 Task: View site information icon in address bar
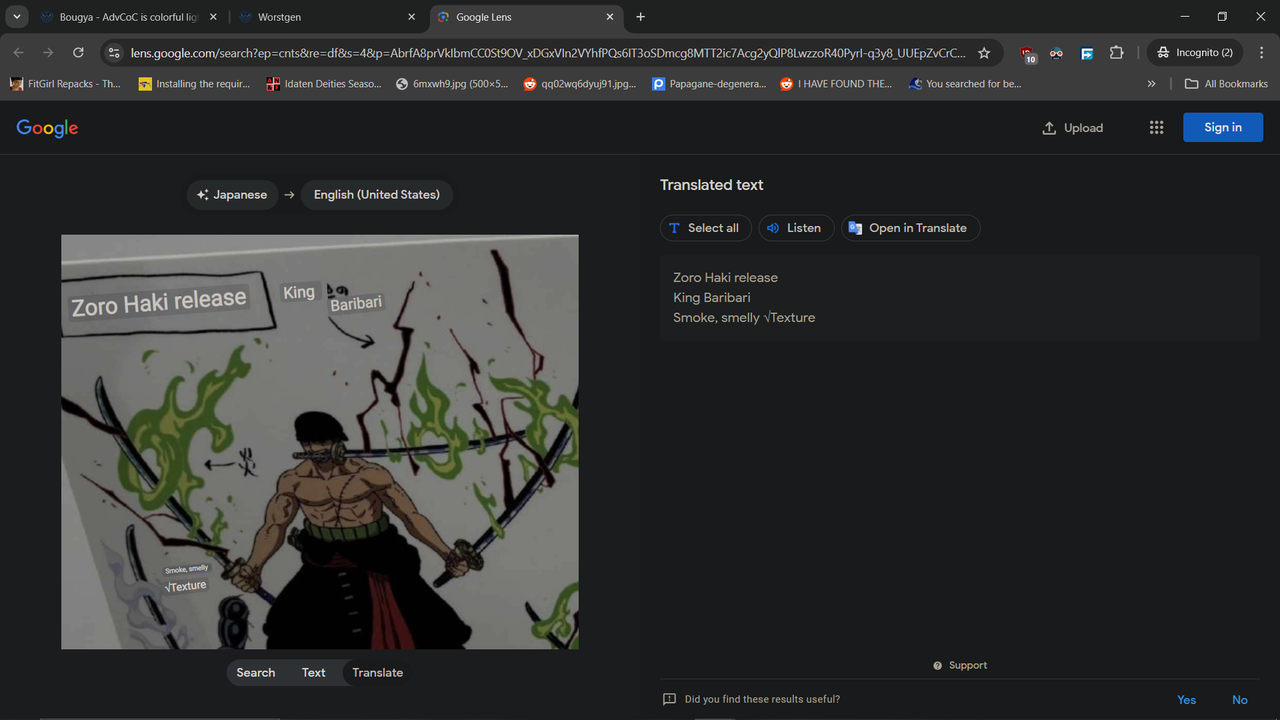coord(114,53)
